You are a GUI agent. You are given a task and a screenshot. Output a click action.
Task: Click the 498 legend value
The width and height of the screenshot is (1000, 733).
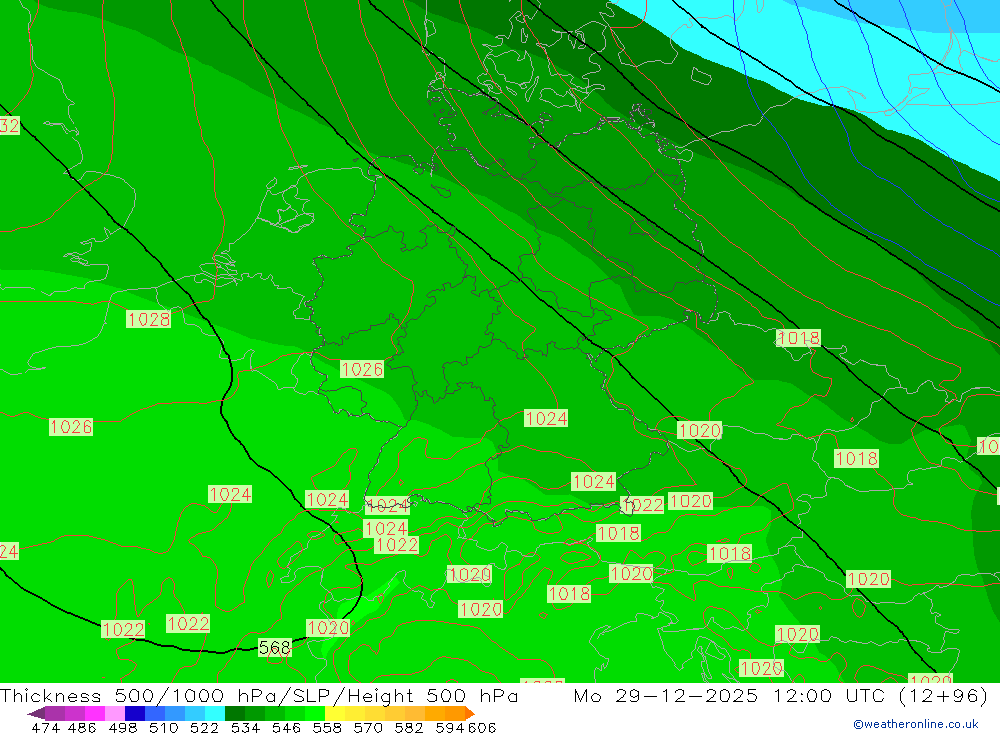click(122, 728)
